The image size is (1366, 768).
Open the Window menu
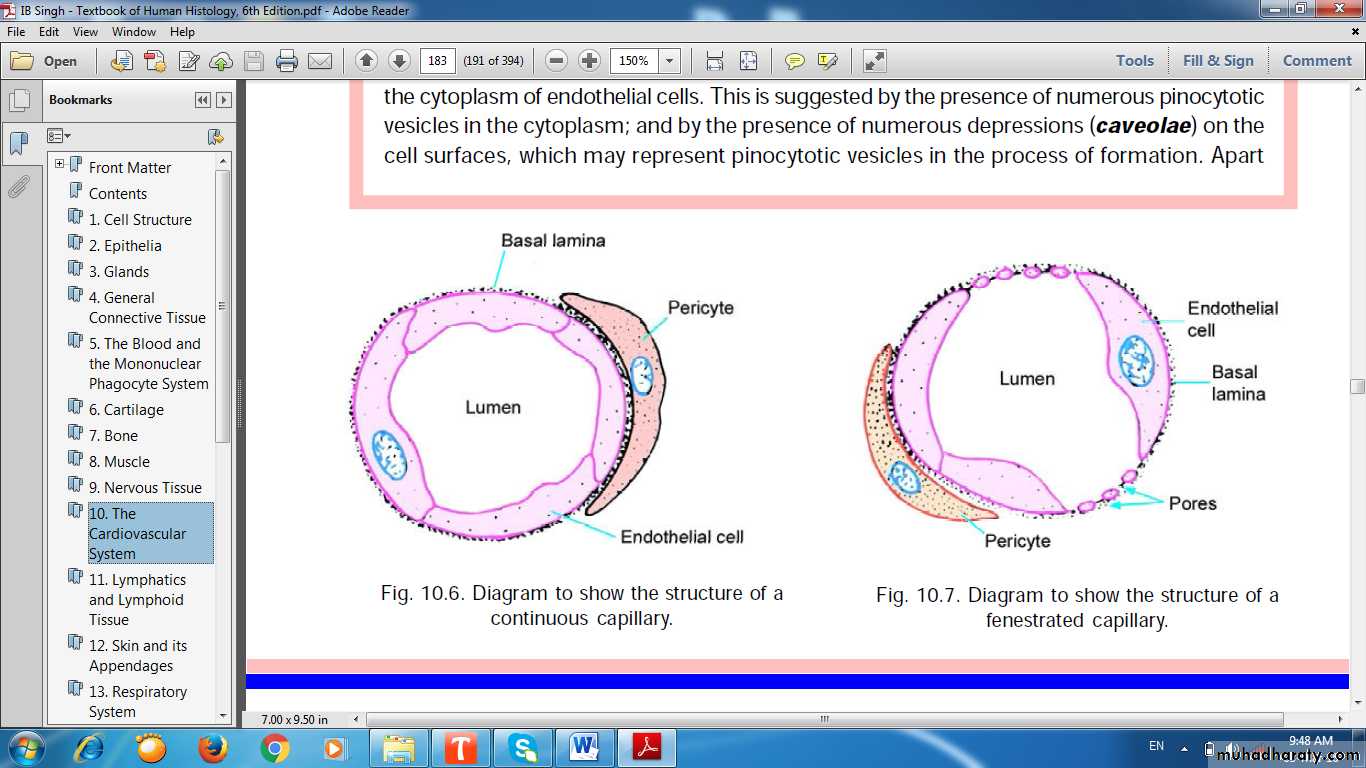pyautogui.click(x=133, y=32)
